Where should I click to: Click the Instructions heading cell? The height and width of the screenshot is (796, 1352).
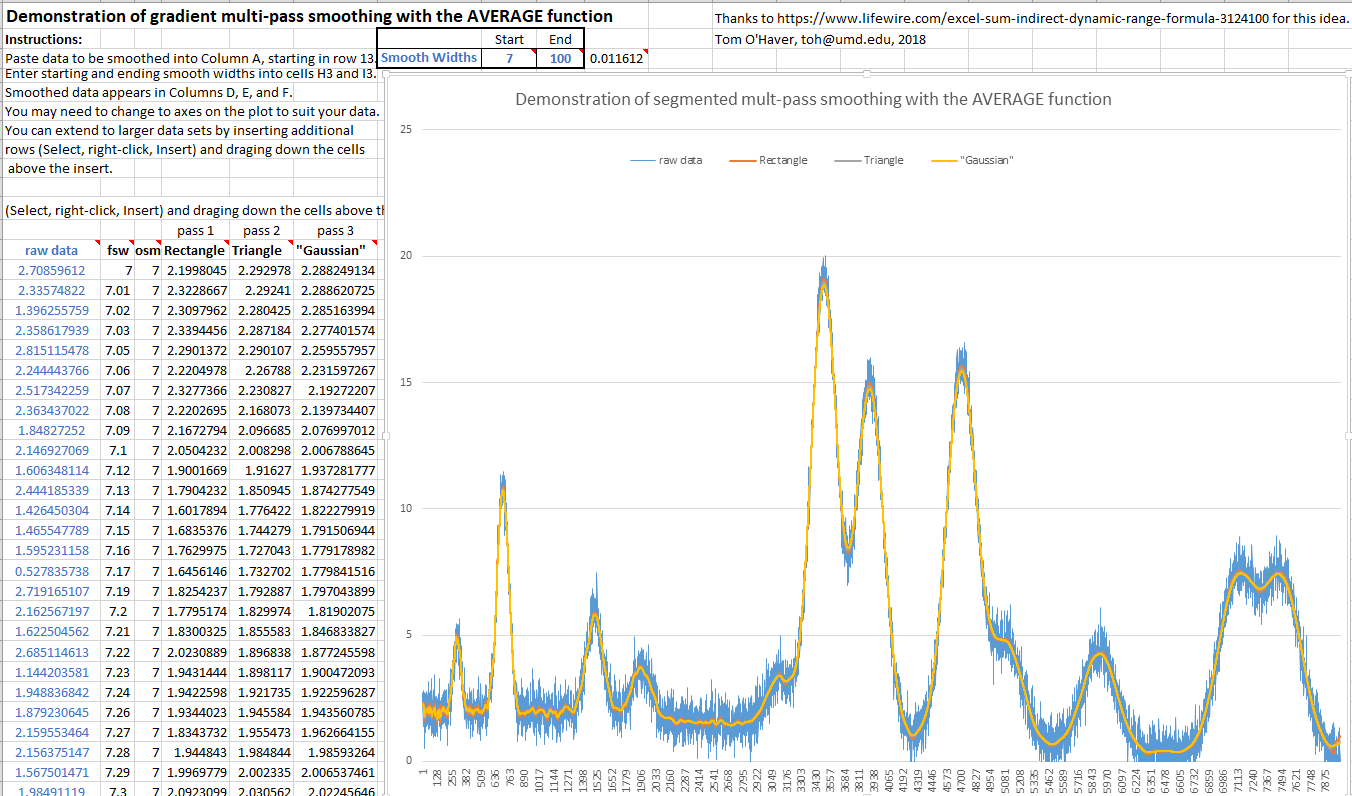44,39
